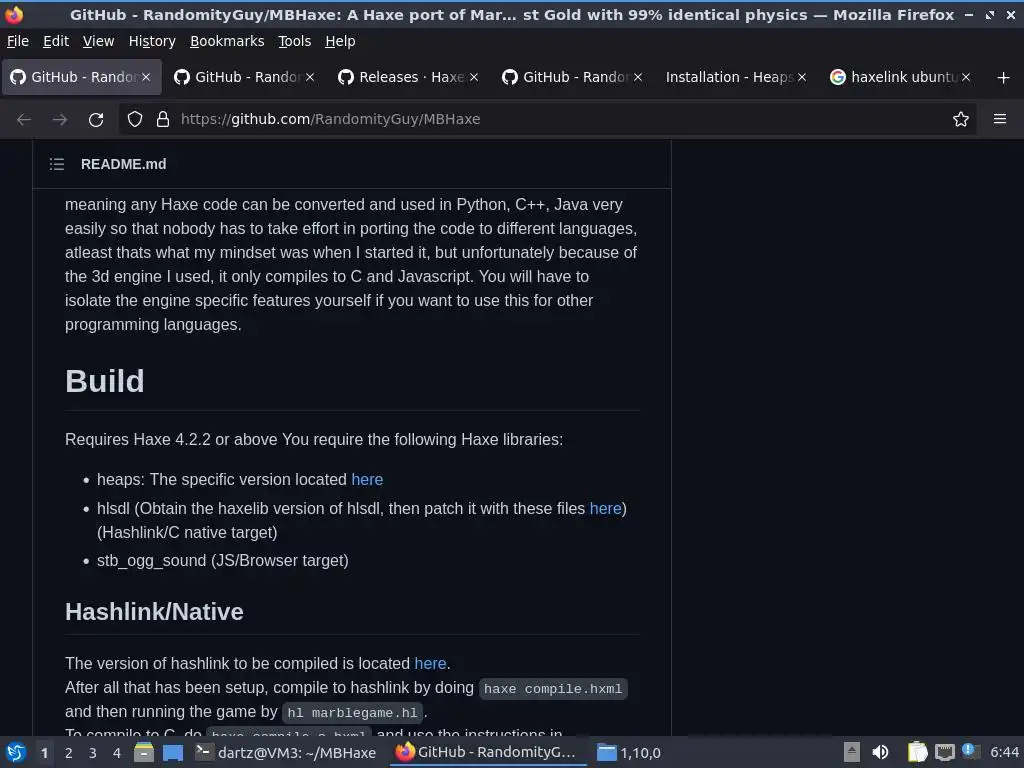
Task: Switch to dartz@VM3 terminal window
Action: tap(287, 752)
